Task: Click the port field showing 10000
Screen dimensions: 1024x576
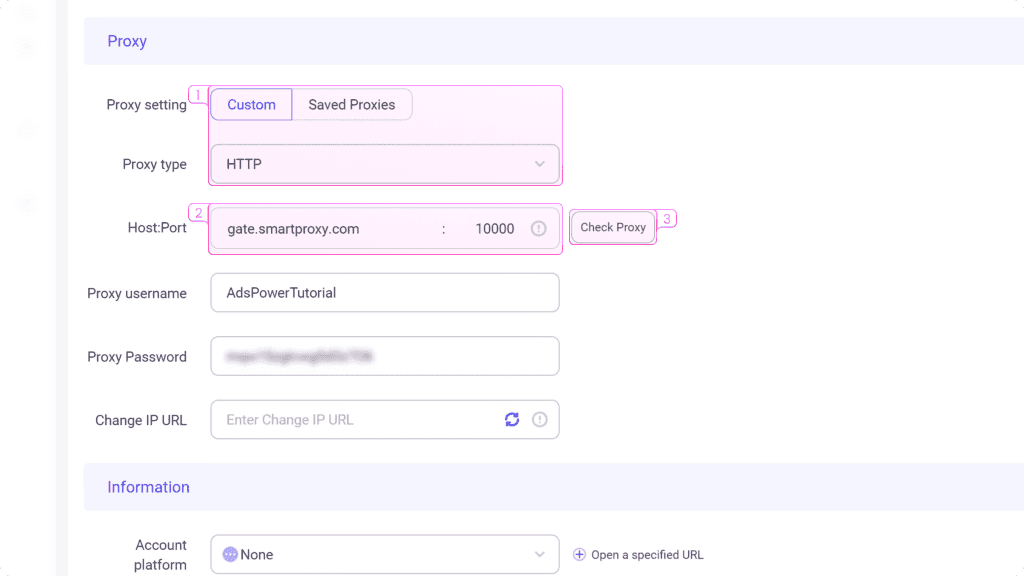Action: (494, 229)
